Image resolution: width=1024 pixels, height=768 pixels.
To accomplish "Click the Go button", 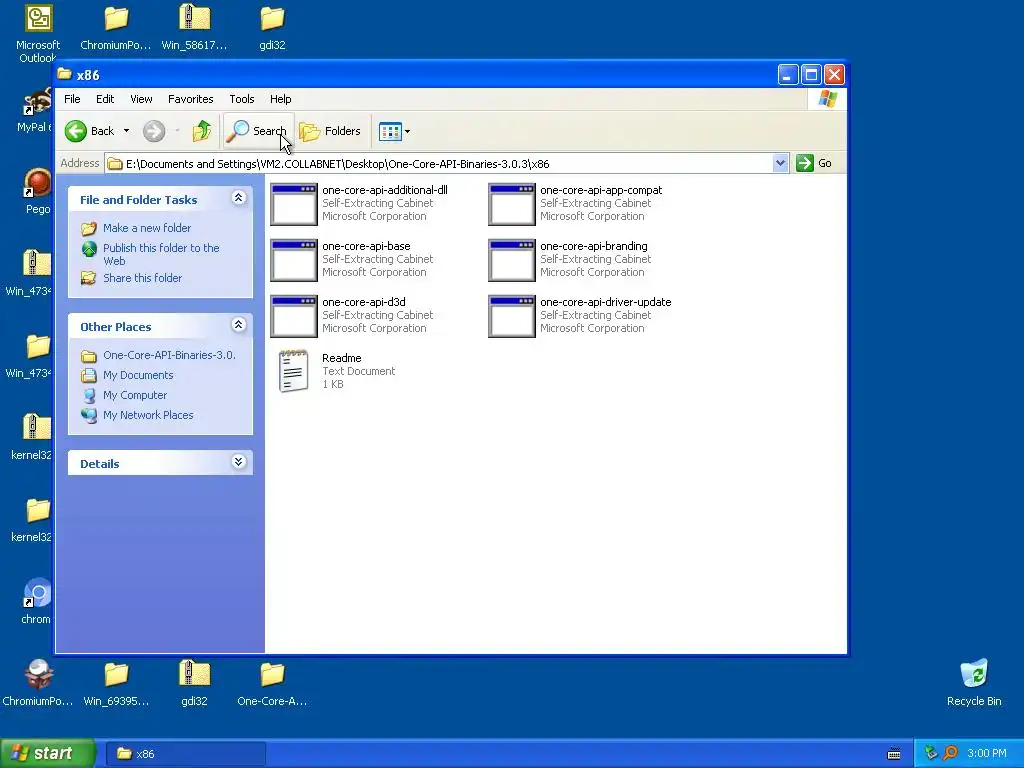I will click(814, 163).
